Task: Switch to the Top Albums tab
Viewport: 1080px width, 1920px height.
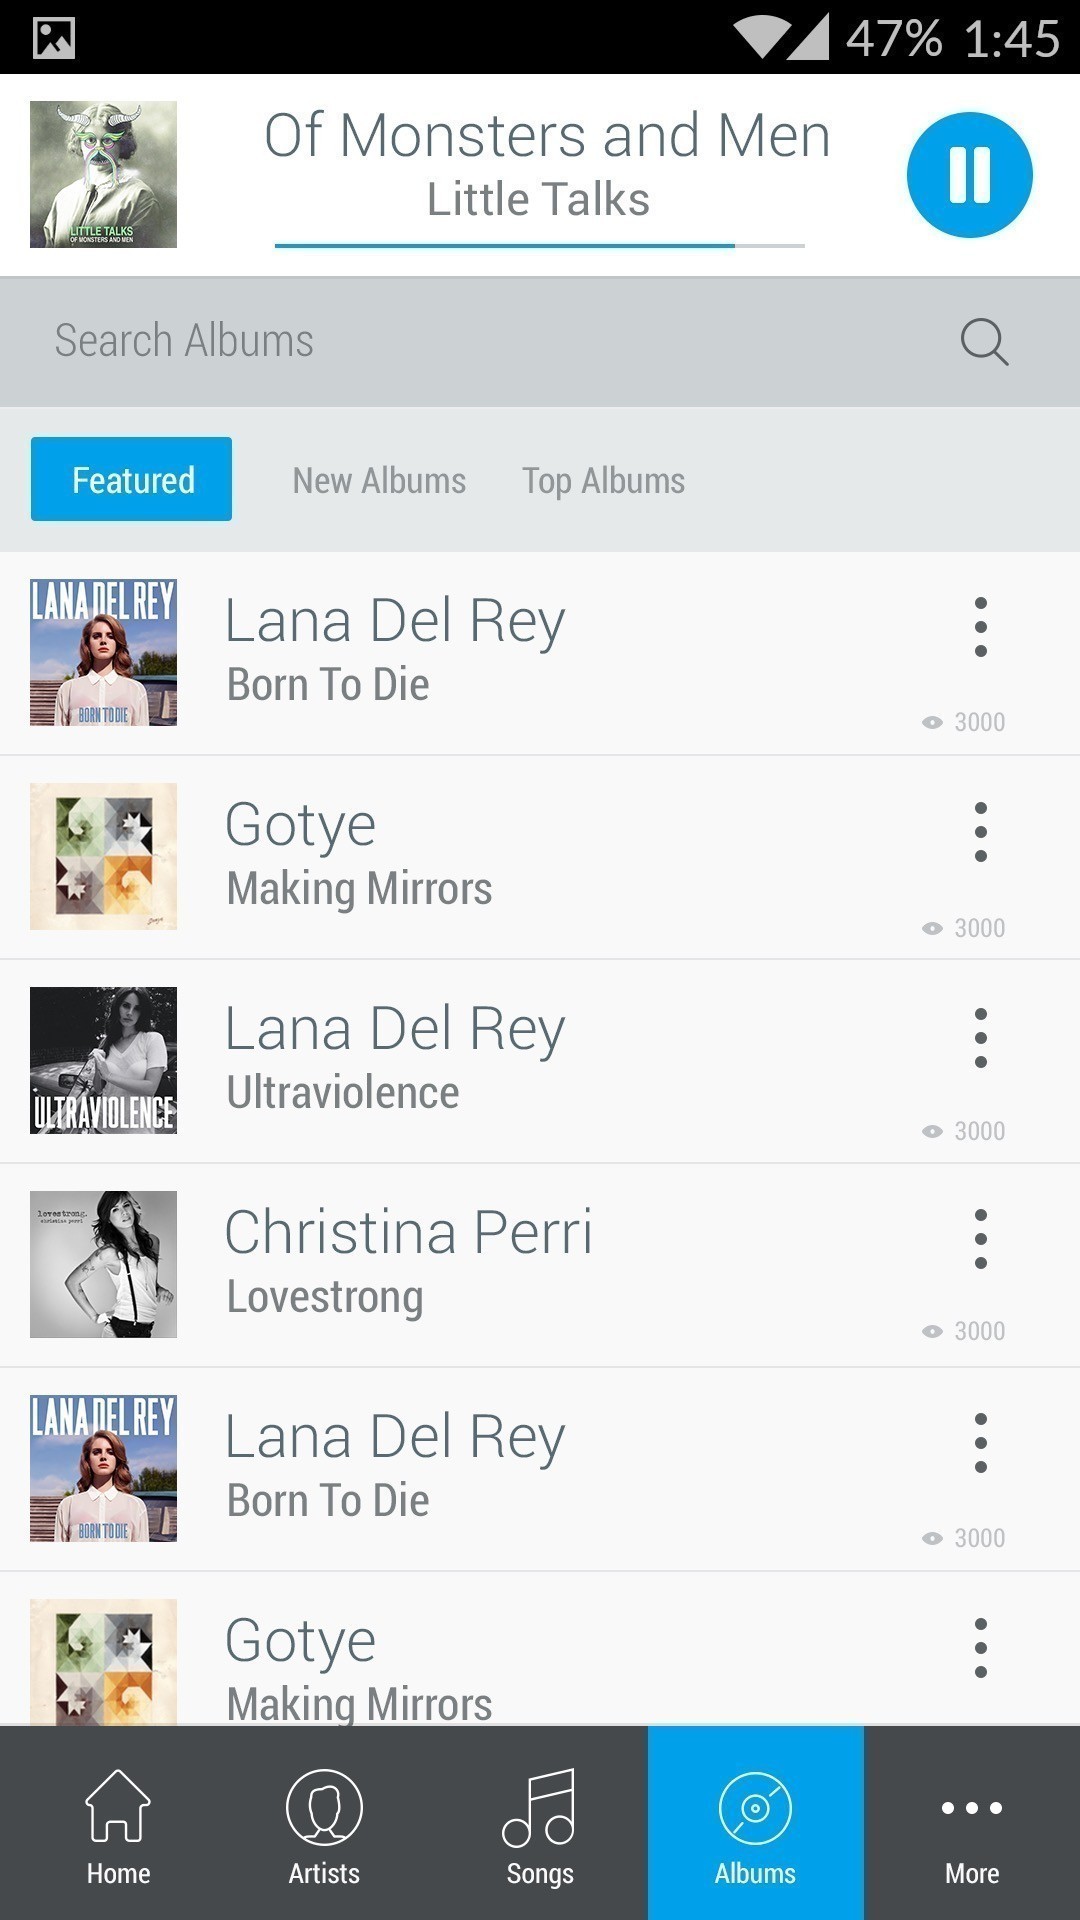Action: pyautogui.click(x=603, y=481)
